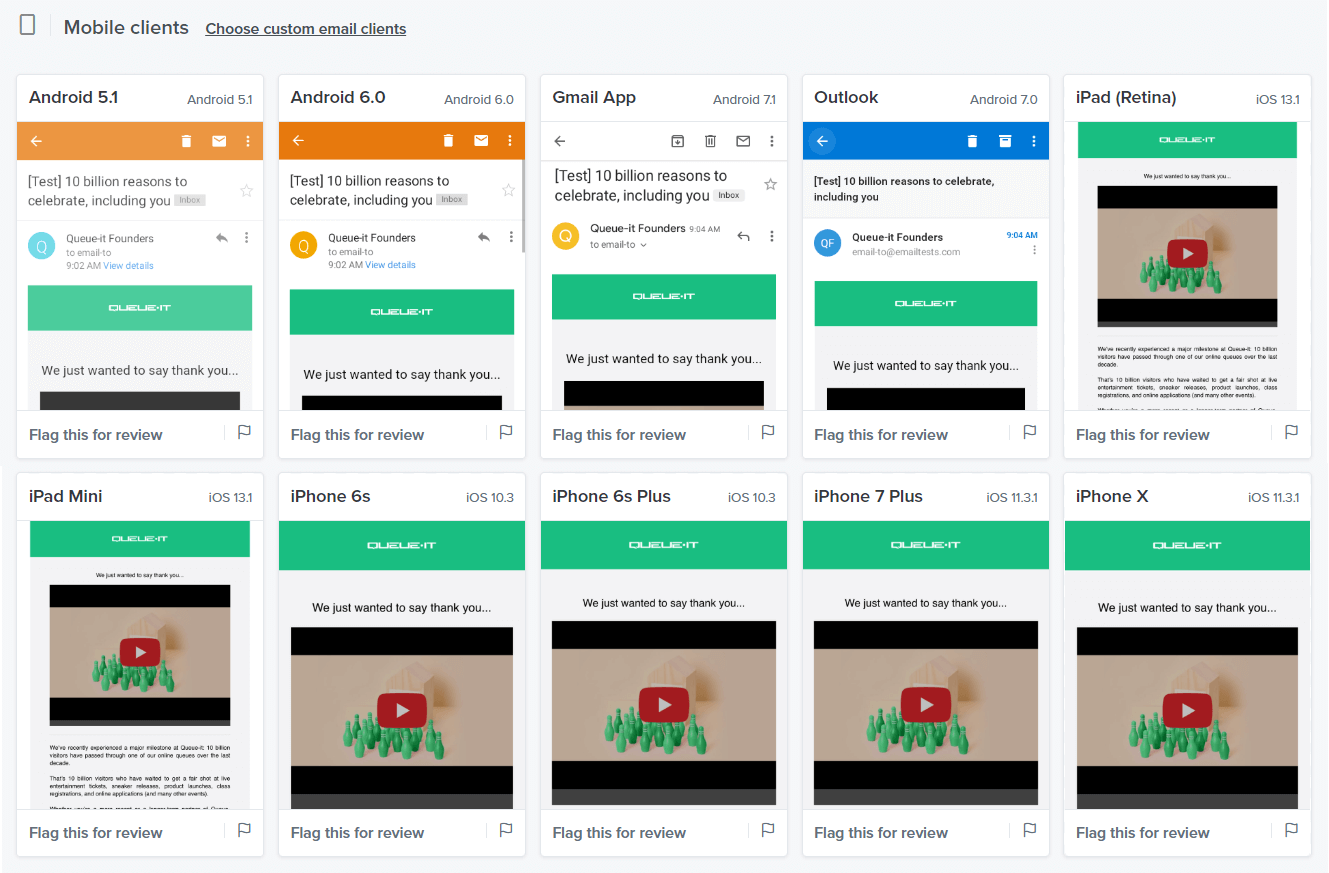Click View details in Android 6.0 preview
Viewport: 1329px width, 873px height.
pyautogui.click(x=390, y=265)
